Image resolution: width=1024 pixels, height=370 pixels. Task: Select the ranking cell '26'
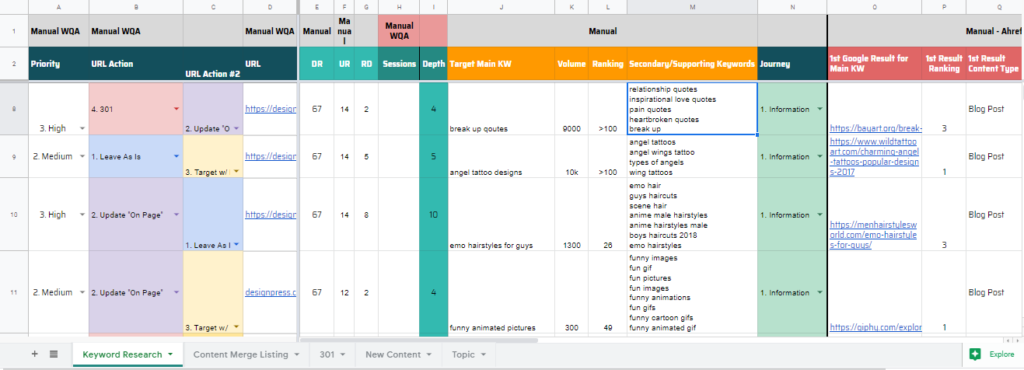[x=608, y=215]
